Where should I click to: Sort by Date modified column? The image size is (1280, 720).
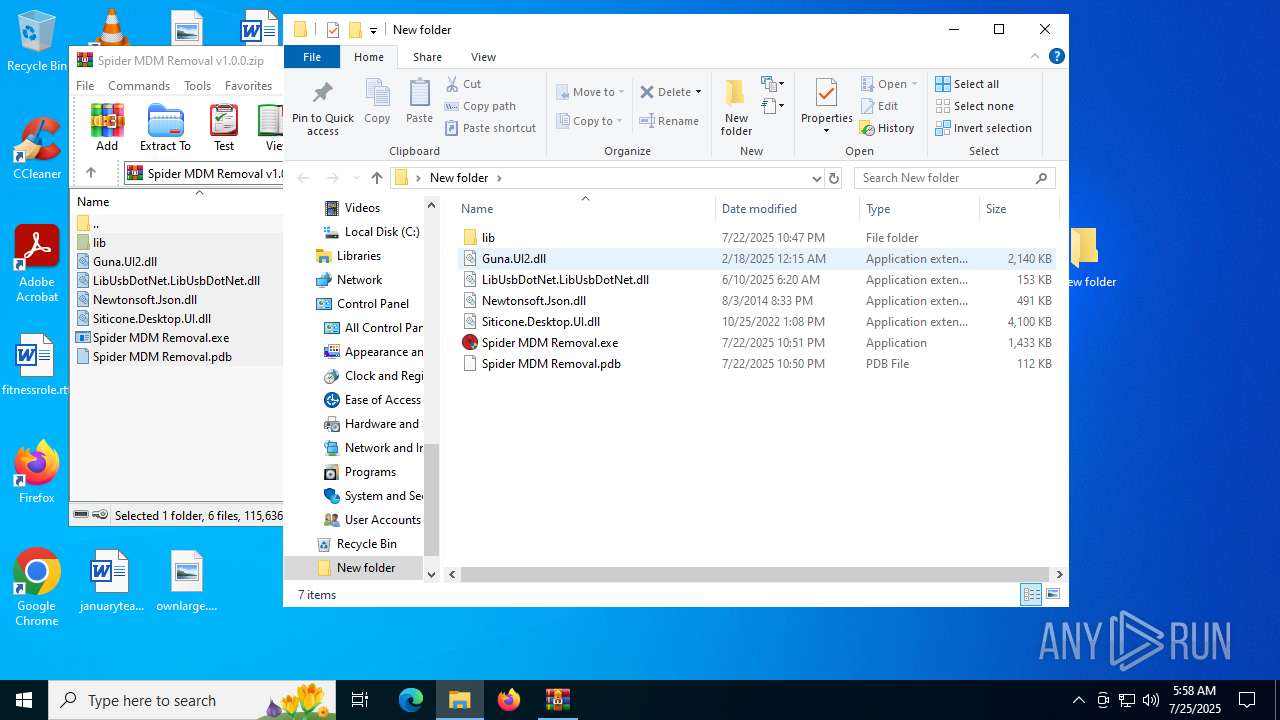[787, 209]
